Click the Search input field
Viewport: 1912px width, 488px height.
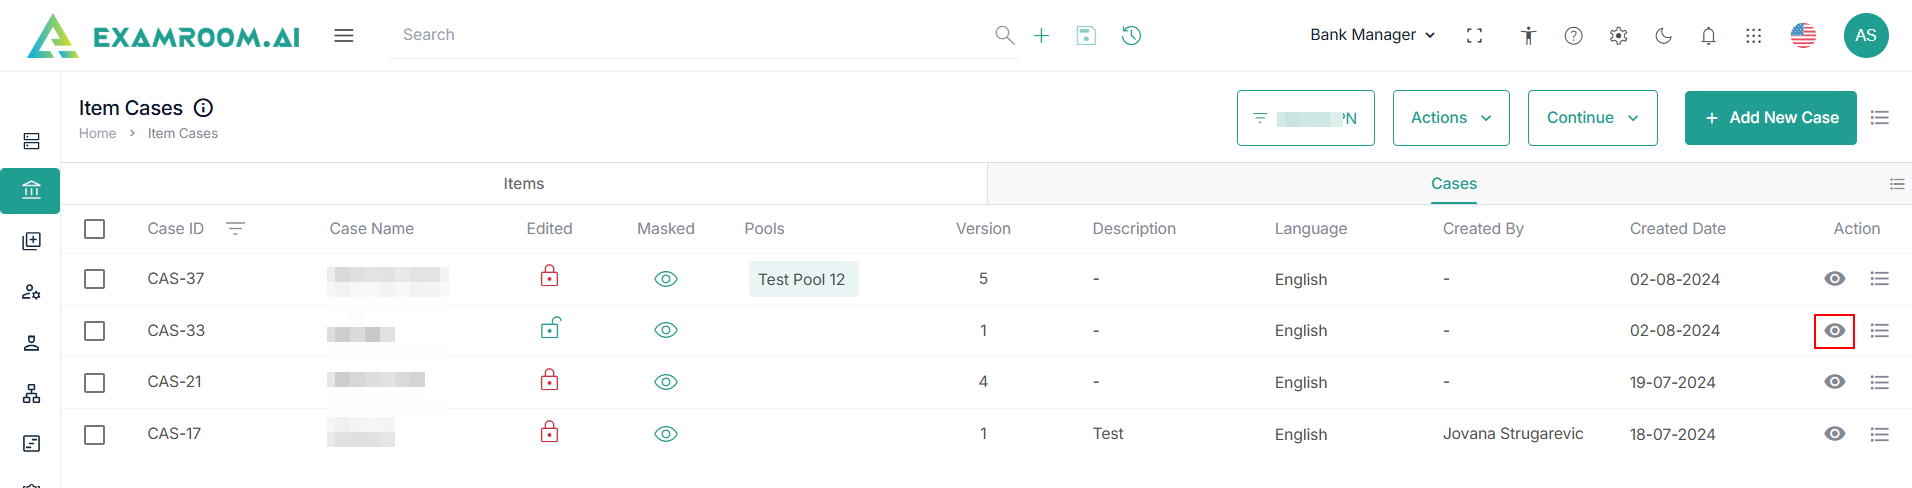(x=690, y=35)
